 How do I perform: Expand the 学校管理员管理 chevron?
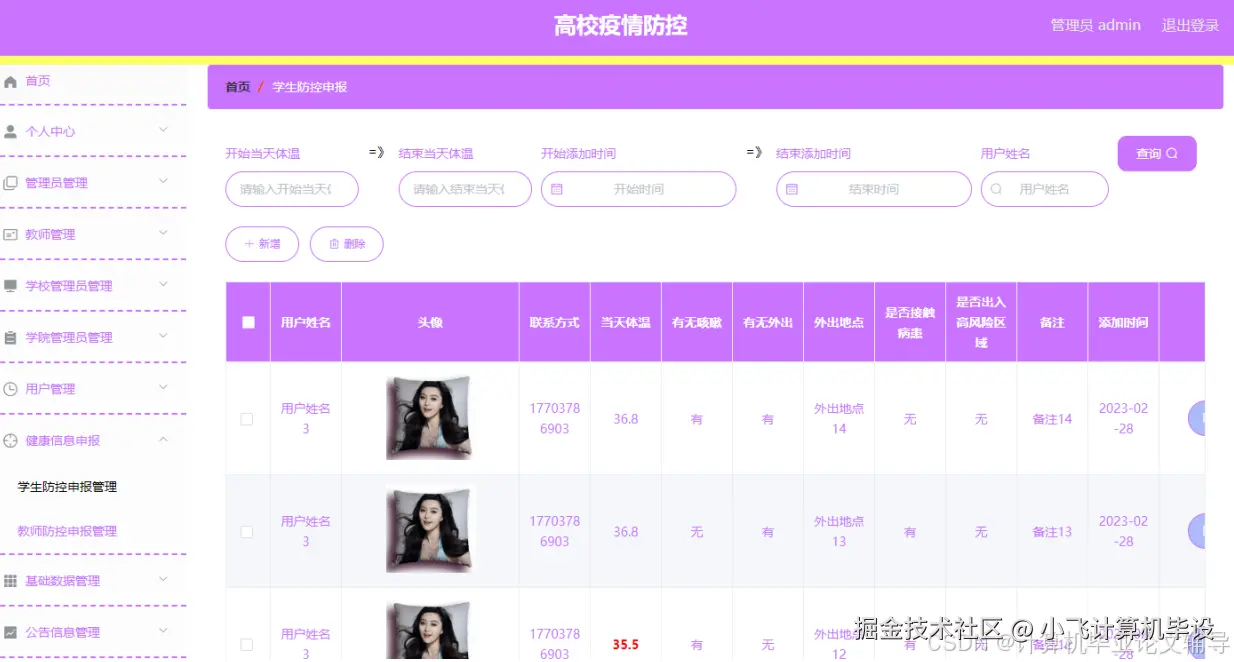tap(163, 284)
